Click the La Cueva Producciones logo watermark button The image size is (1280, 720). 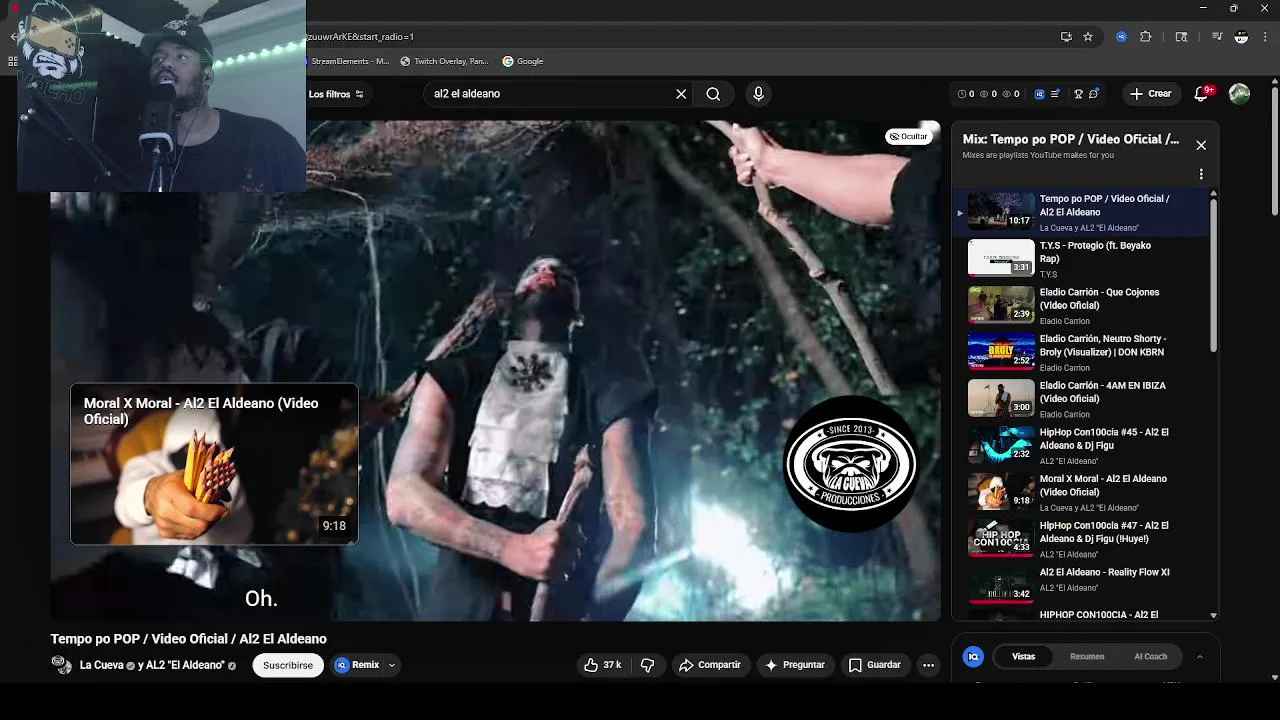click(x=850, y=463)
